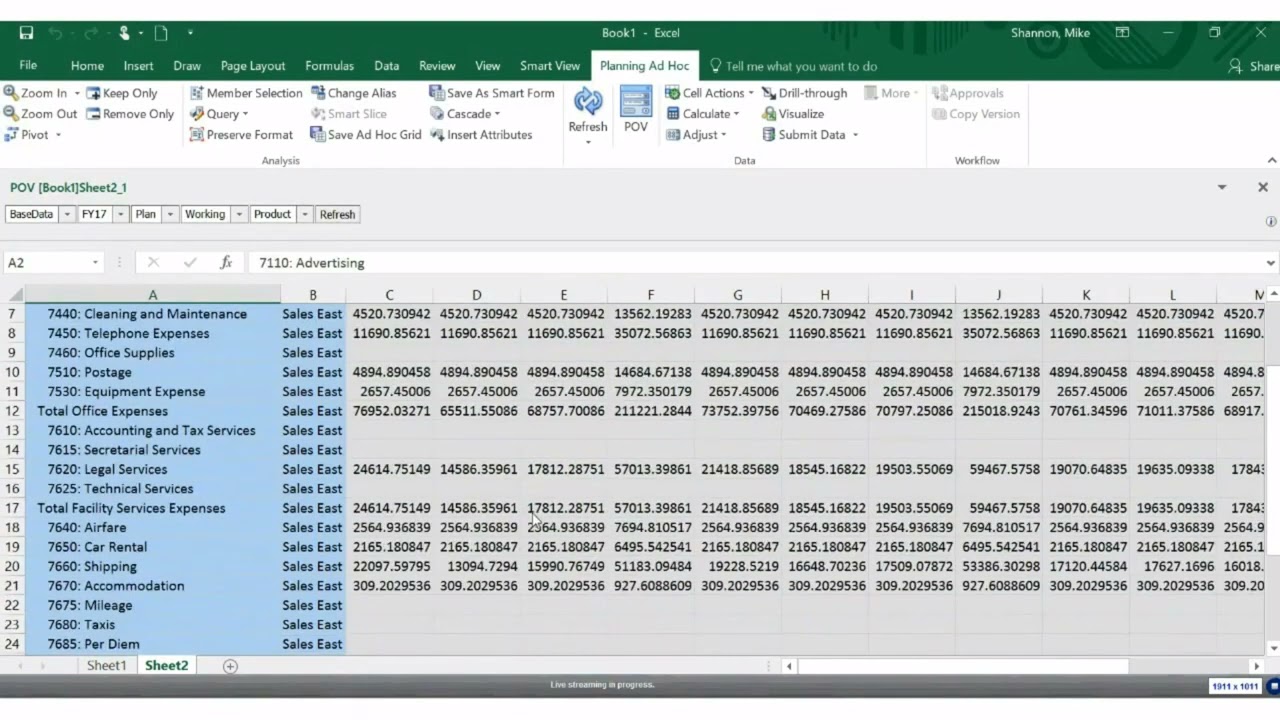Image resolution: width=1280 pixels, height=720 pixels.
Task: Click the Cascade command
Action: tap(465, 114)
